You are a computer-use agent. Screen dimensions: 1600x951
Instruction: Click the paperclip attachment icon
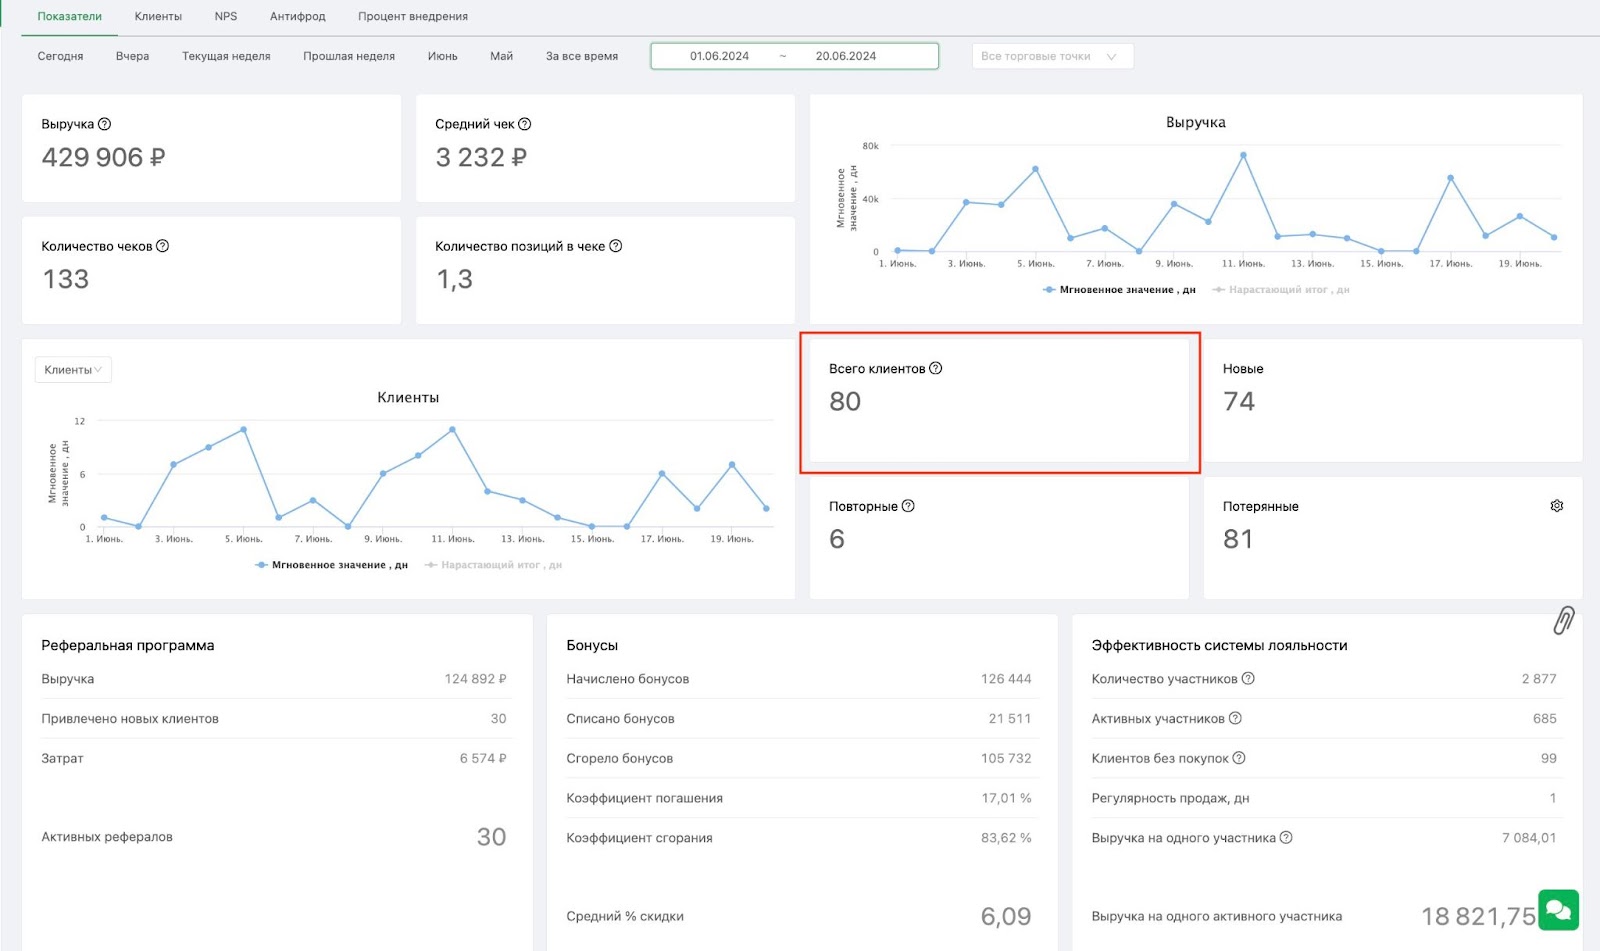pos(1564,620)
